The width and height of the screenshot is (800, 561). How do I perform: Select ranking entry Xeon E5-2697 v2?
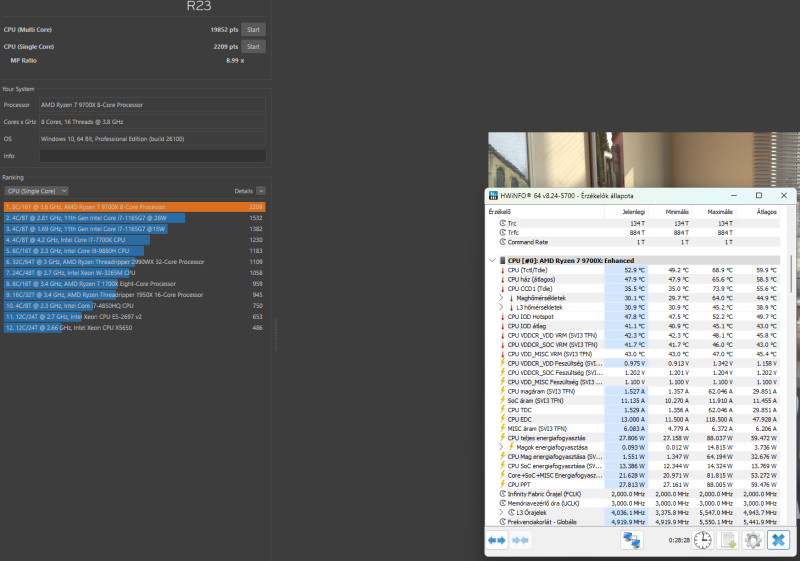tap(135, 317)
